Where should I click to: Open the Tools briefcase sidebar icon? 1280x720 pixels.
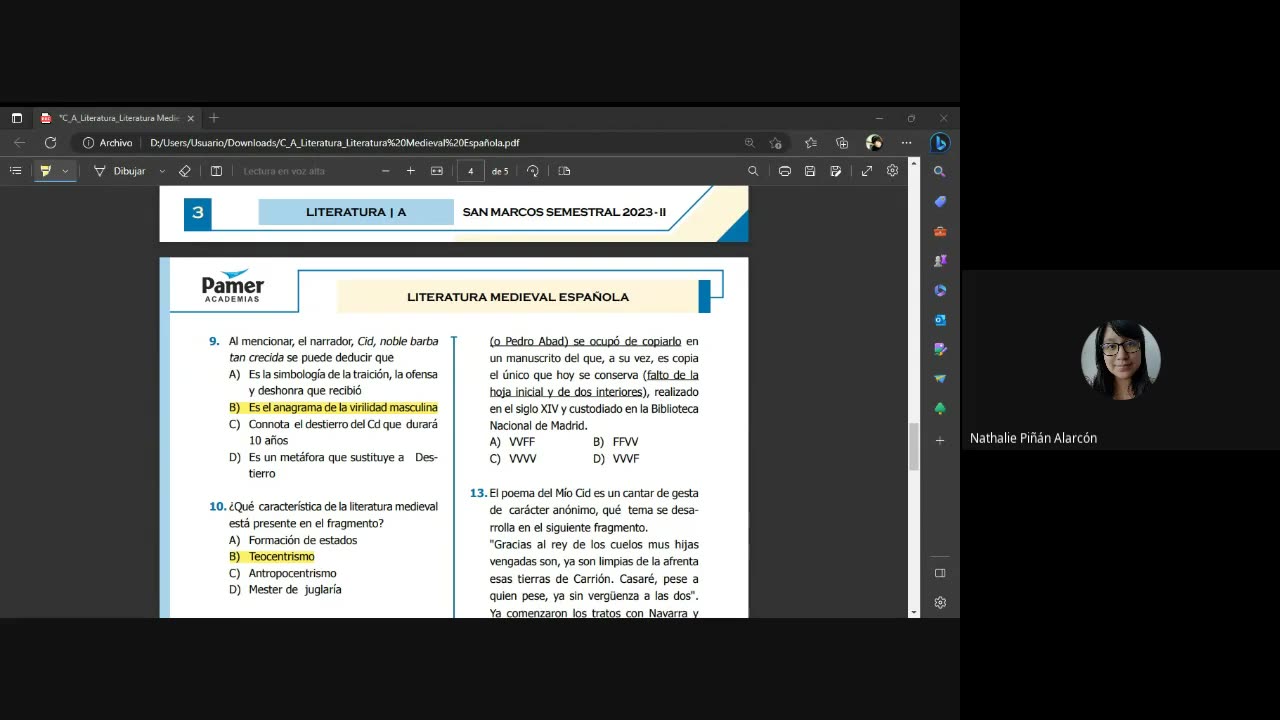point(939,231)
